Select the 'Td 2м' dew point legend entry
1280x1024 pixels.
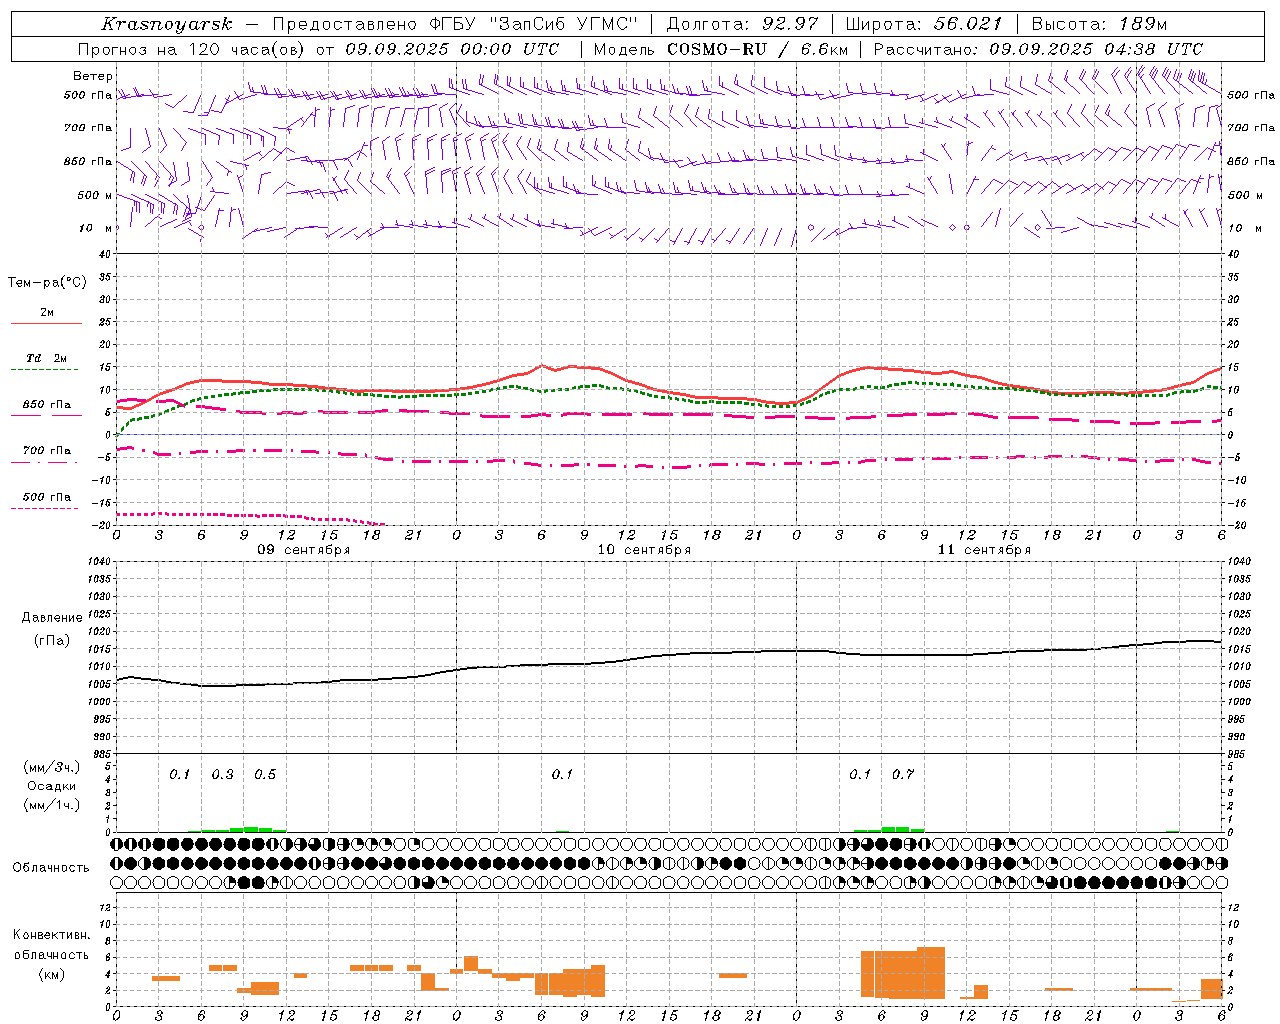[x=47, y=358]
